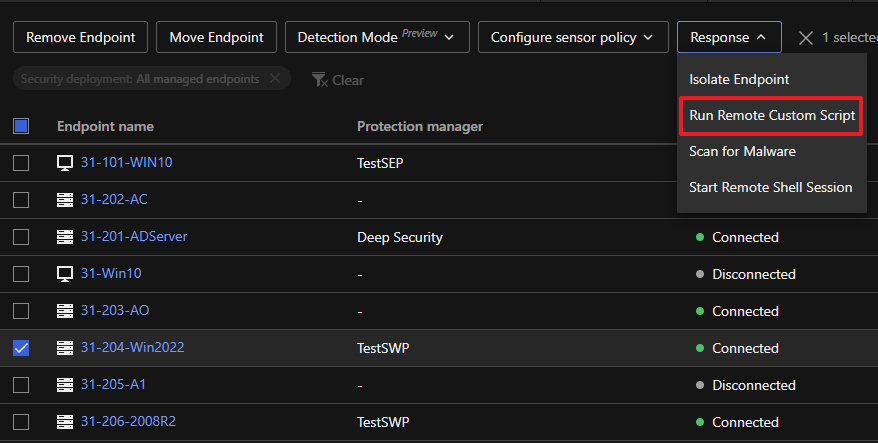The width and height of the screenshot is (878, 443).
Task: Check the box for 31-203-AO
Action: pyautogui.click(x=21, y=311)
